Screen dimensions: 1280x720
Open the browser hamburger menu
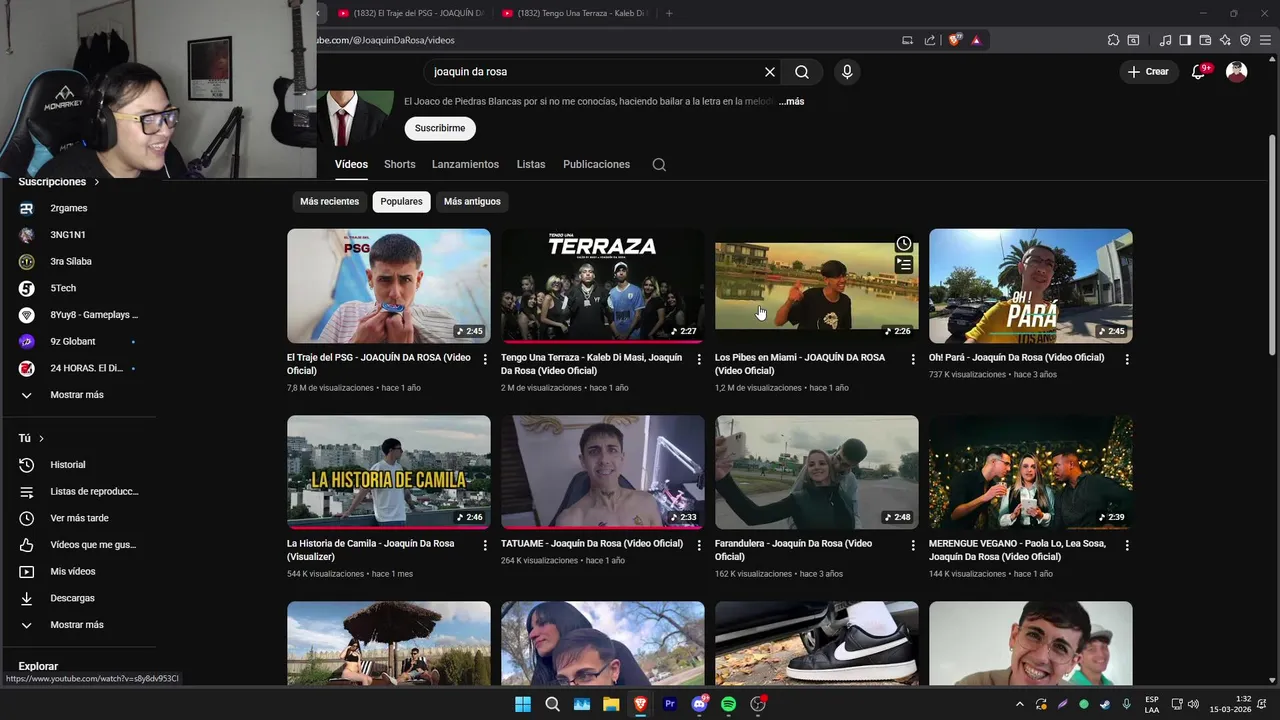pos(1265,40)
